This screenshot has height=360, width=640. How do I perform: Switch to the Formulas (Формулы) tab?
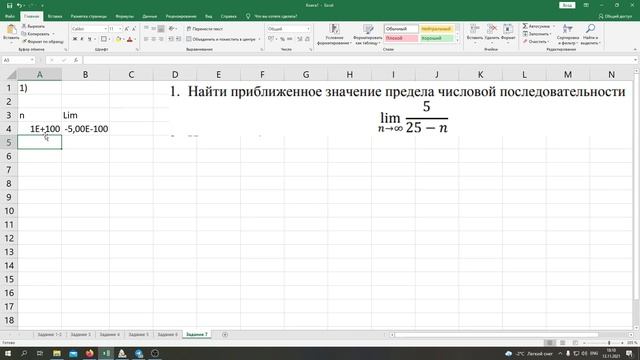[x=124, y=16]
